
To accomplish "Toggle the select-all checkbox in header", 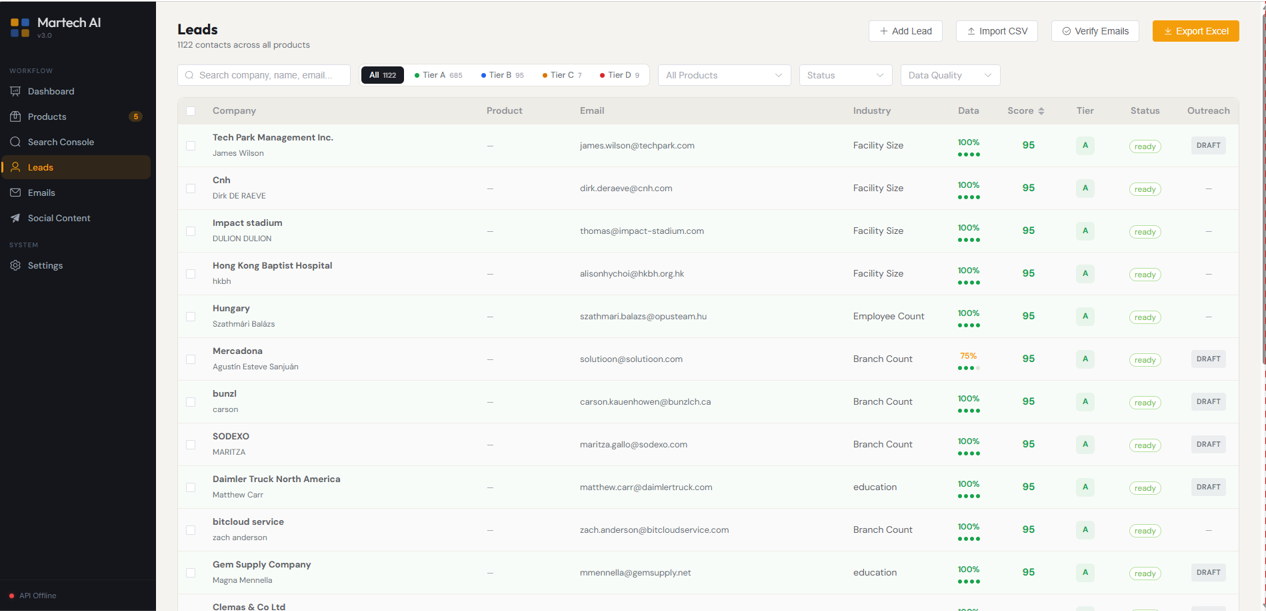I will coord(191,111).
